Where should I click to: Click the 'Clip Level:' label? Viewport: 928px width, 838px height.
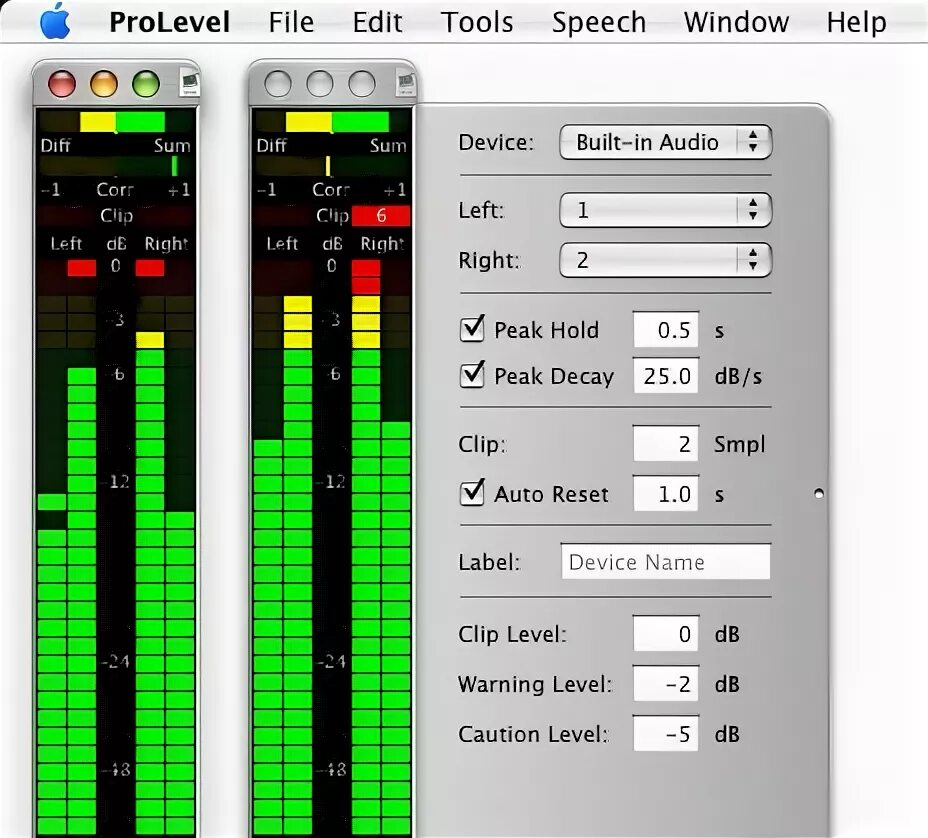coord(513,634)
